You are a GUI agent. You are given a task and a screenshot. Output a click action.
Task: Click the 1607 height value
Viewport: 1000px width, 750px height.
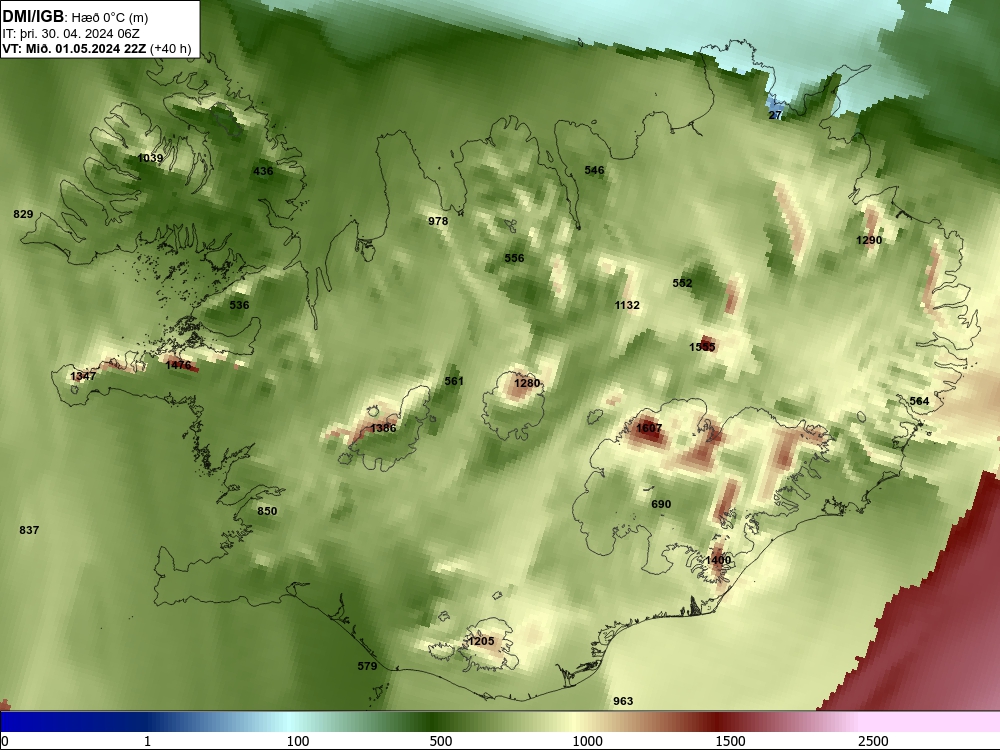[649, 429]
